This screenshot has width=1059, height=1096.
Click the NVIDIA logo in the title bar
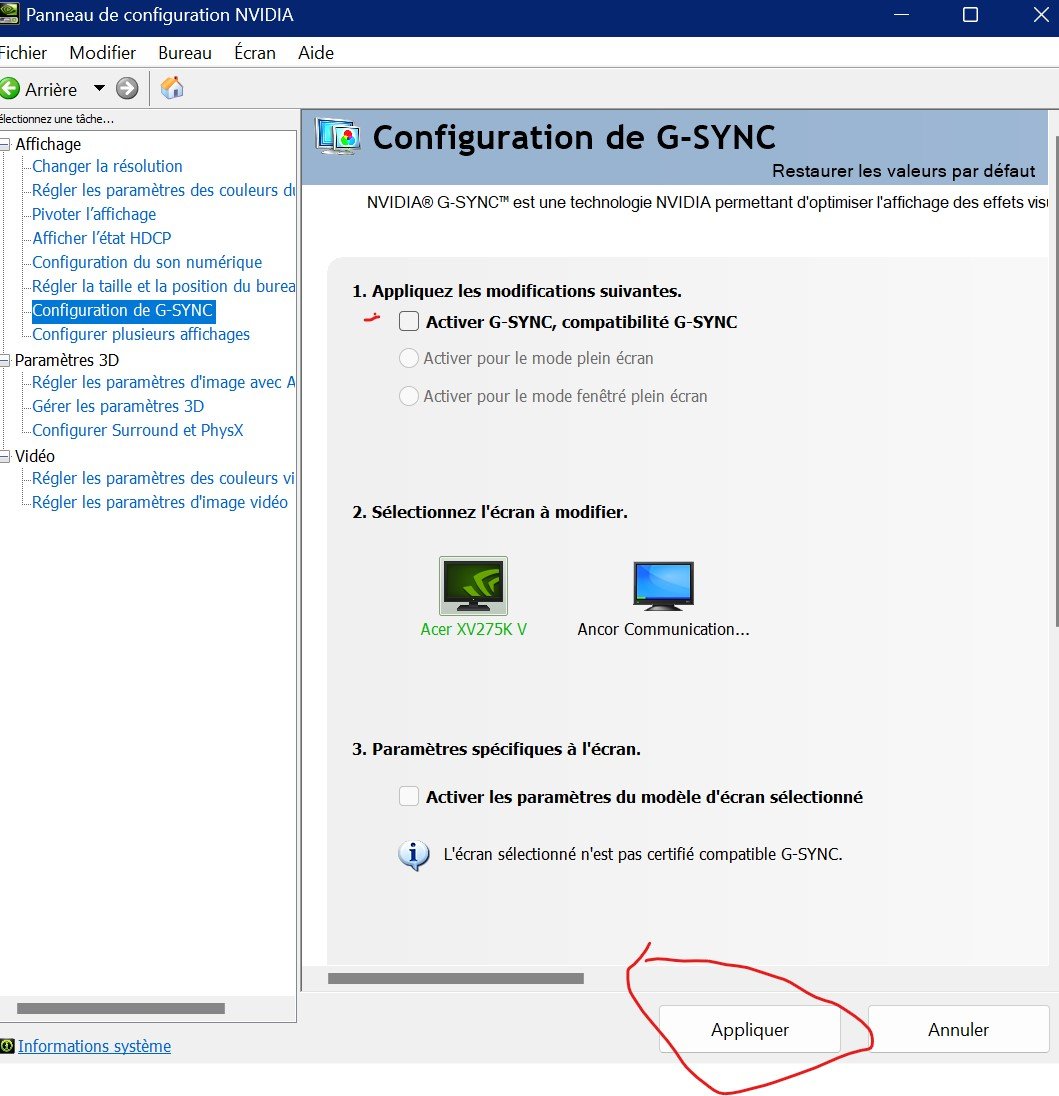click(8, 14)
